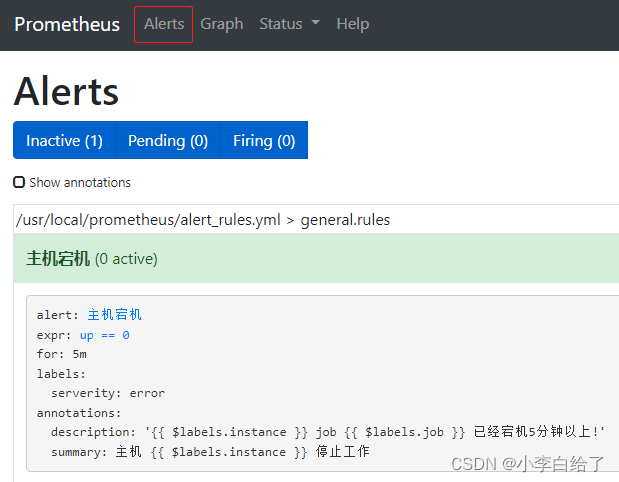This screenshot has width=619, height=482.
Task: Select the summary annotation line
Action: 210,452
